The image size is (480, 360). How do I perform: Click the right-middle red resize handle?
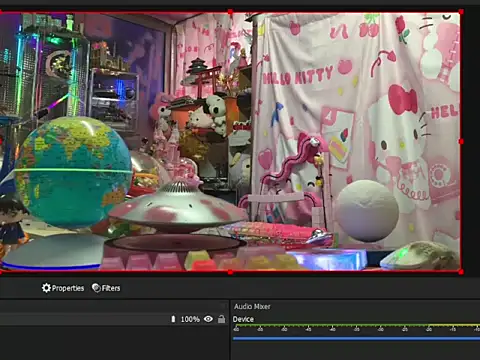click(x=461, y=142)
